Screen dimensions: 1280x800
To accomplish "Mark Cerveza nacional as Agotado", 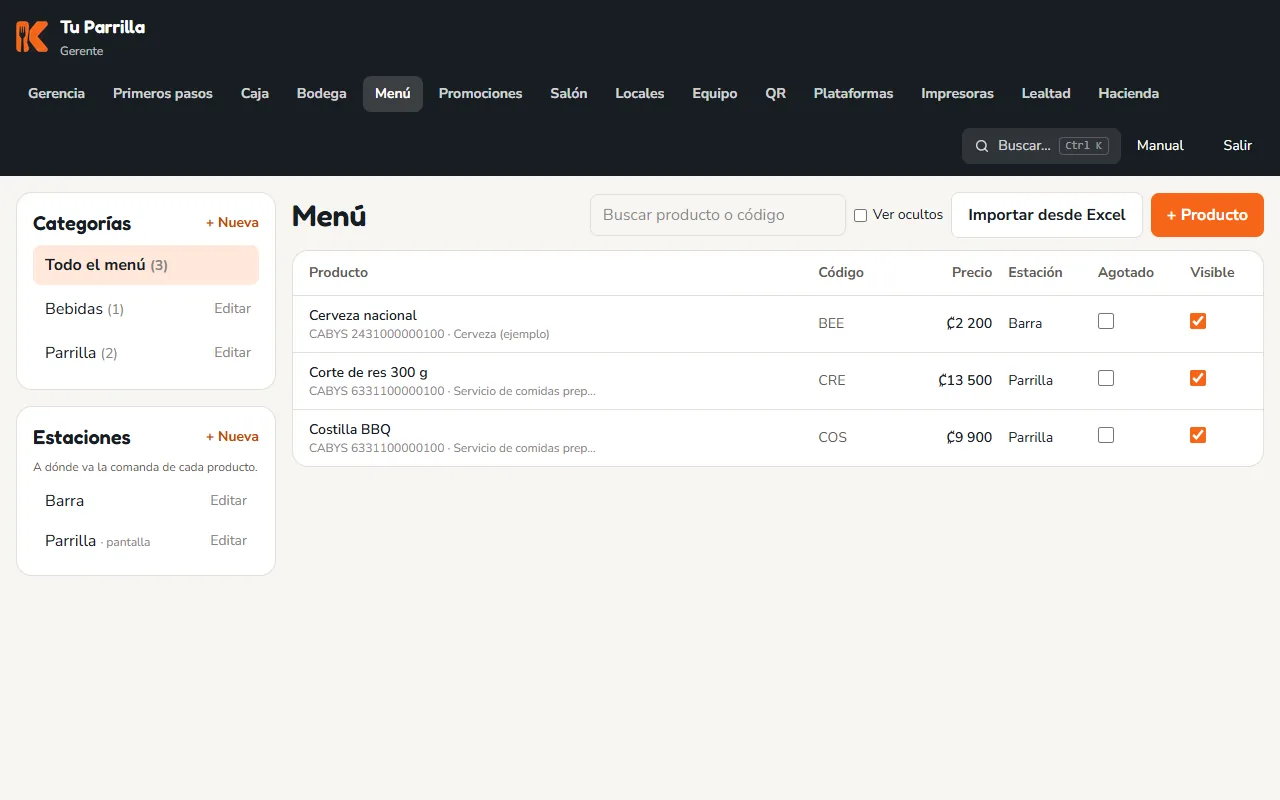I will tap(1106, 321).
